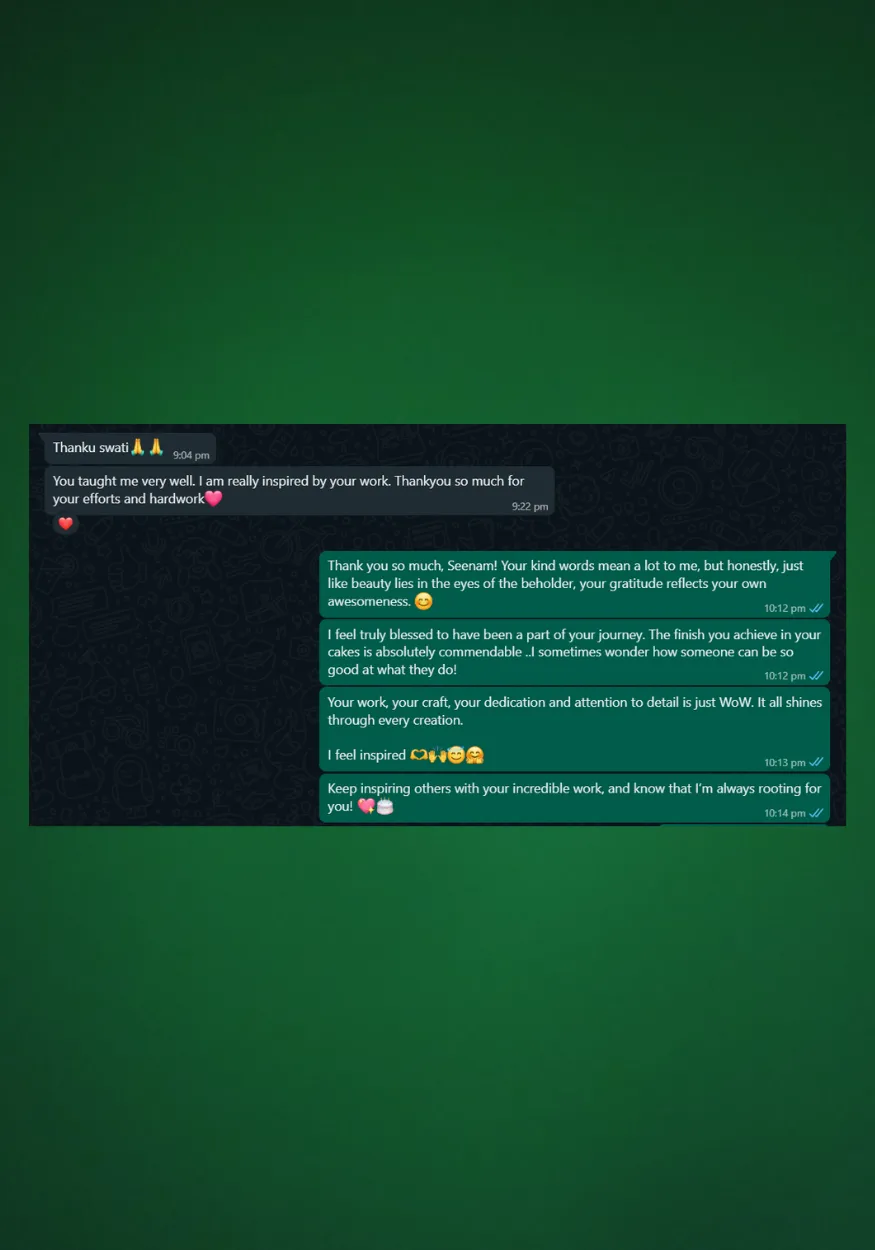Click the raised hands emoji after I feel inspired
This screenshot has width=875, height=1250.
click(x=437, y=755)
